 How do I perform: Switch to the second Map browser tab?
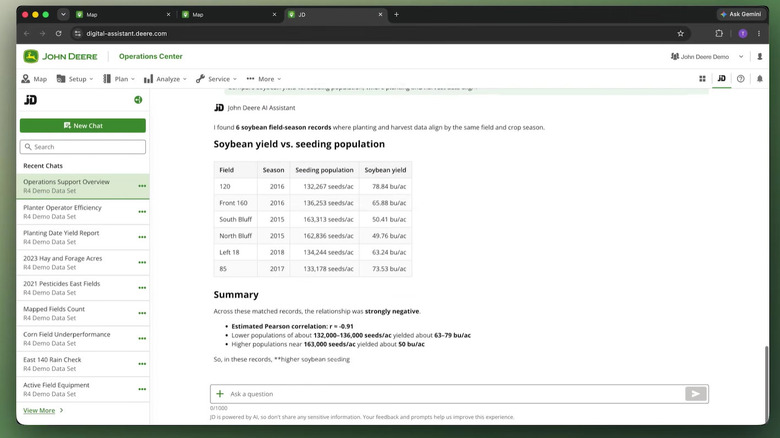click(229, 14)
